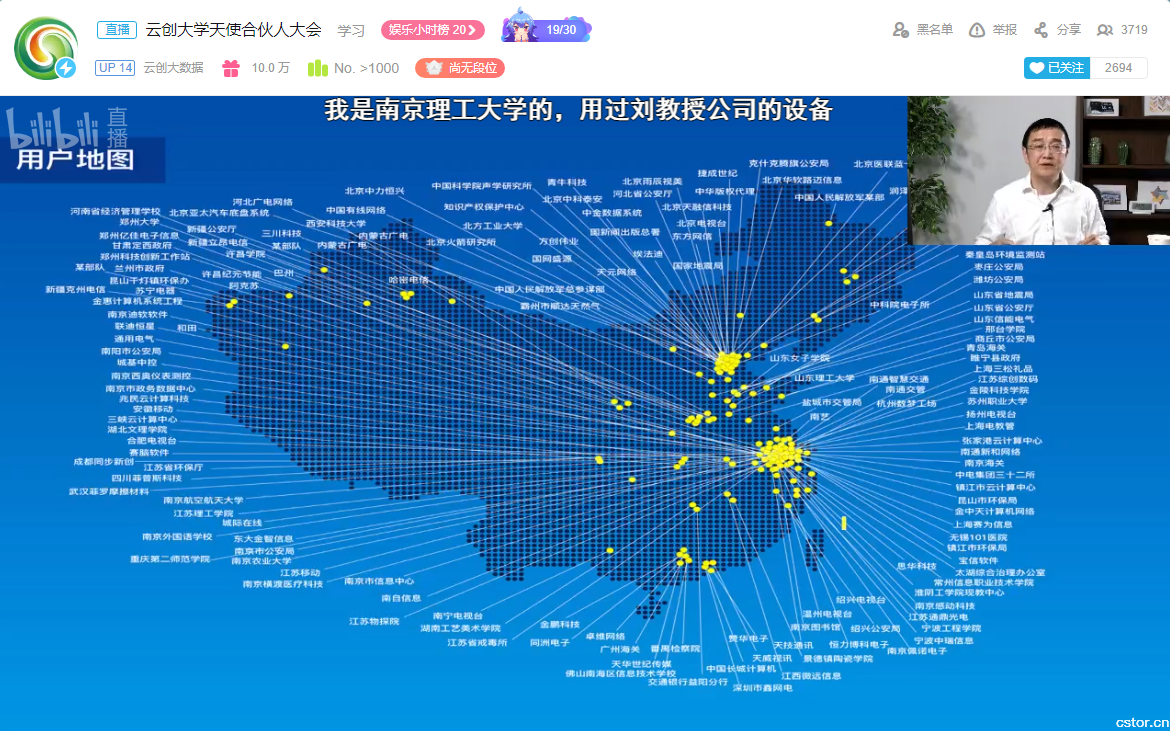This screenshot has width=1170, height=731.
Task: Click the 深圳市鑫网电 map label
Action: (763, 688)
